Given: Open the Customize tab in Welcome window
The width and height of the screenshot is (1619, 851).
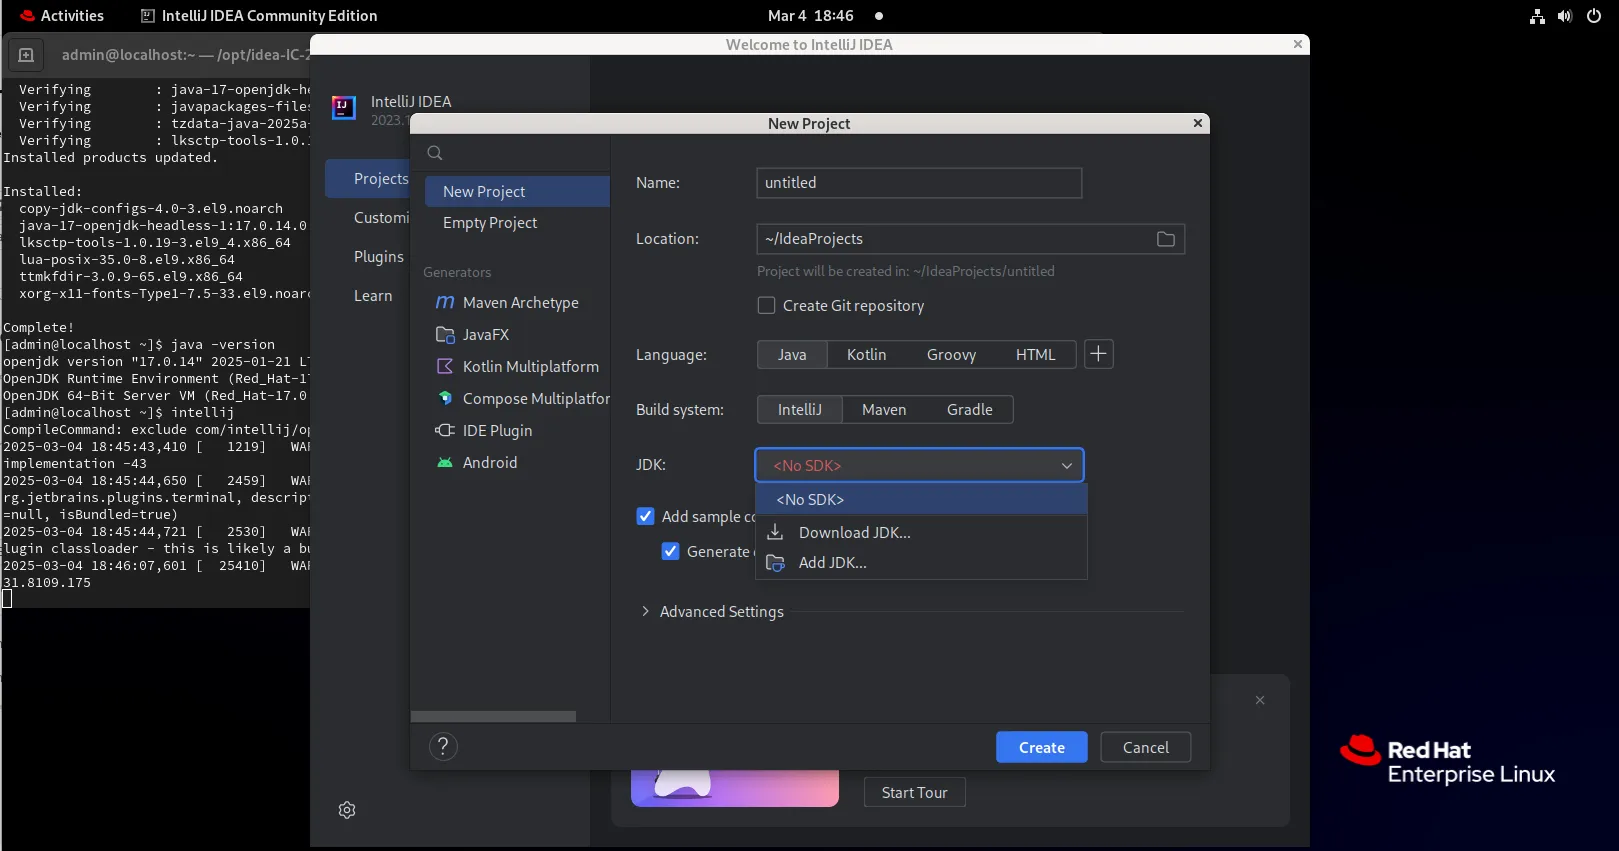Looking at the screenshot, I should 380,218.
